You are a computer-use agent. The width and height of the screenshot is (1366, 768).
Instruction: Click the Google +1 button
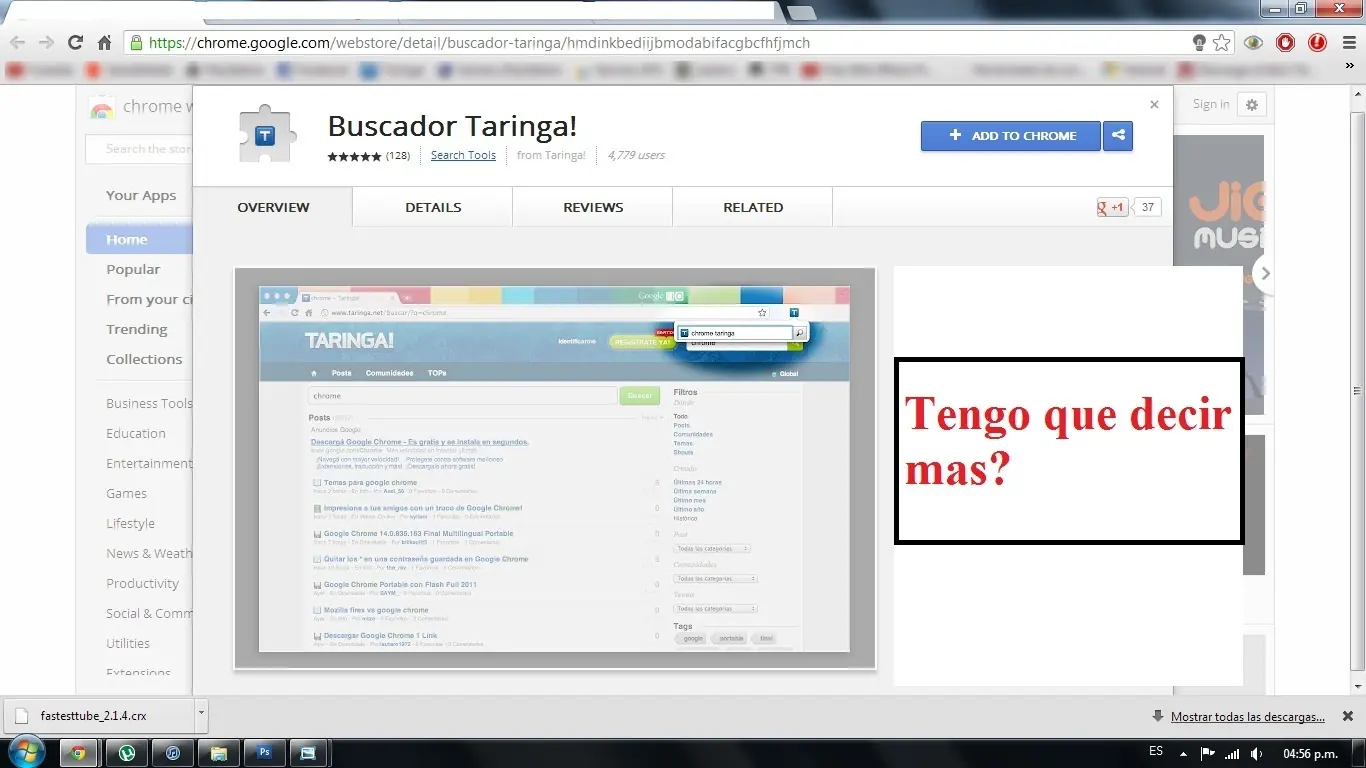1112,207
